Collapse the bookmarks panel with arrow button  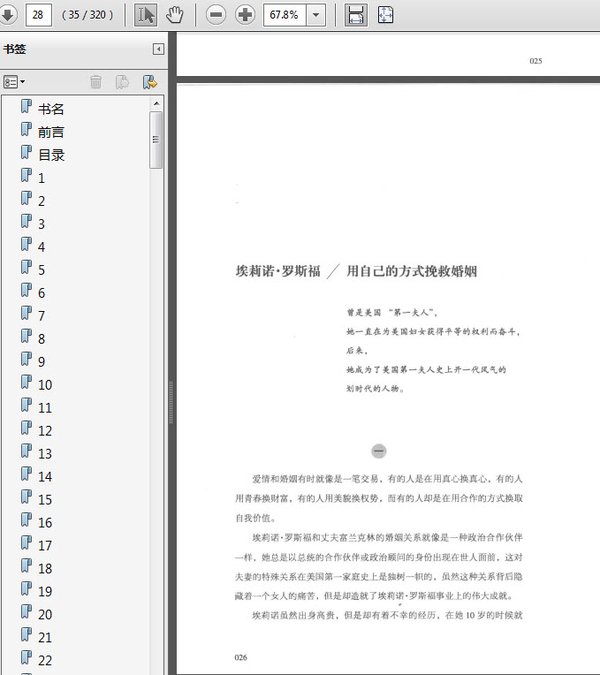pos(158,49)
